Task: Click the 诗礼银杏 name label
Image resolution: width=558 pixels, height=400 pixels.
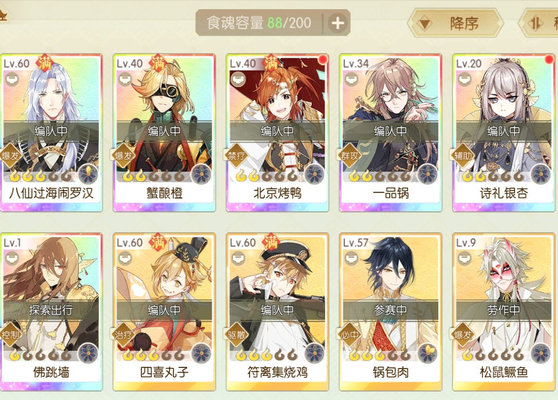Action: coord(503,193)
